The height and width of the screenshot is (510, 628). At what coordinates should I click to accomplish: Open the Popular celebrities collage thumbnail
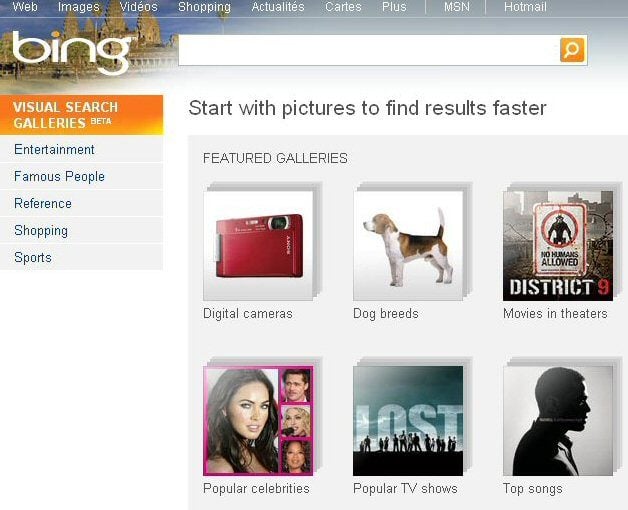258,421
